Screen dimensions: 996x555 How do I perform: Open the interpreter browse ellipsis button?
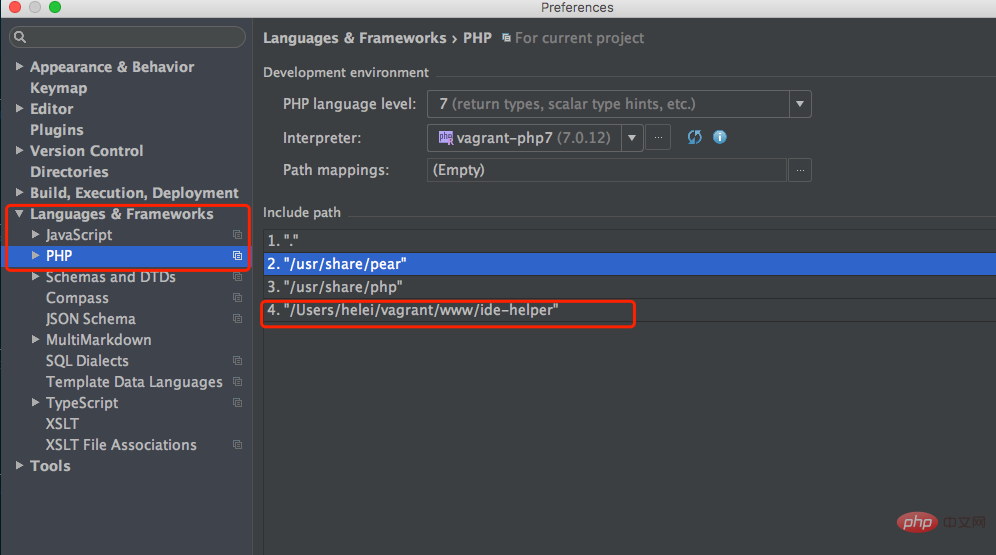(657, 137)
